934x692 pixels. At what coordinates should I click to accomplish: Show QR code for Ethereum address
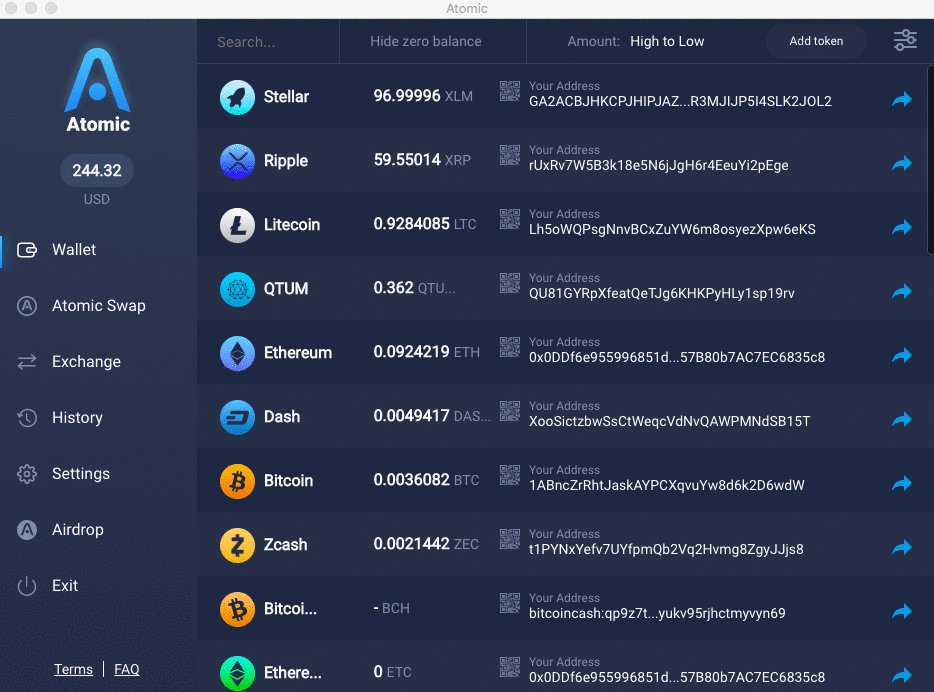[x=509, y=347]
